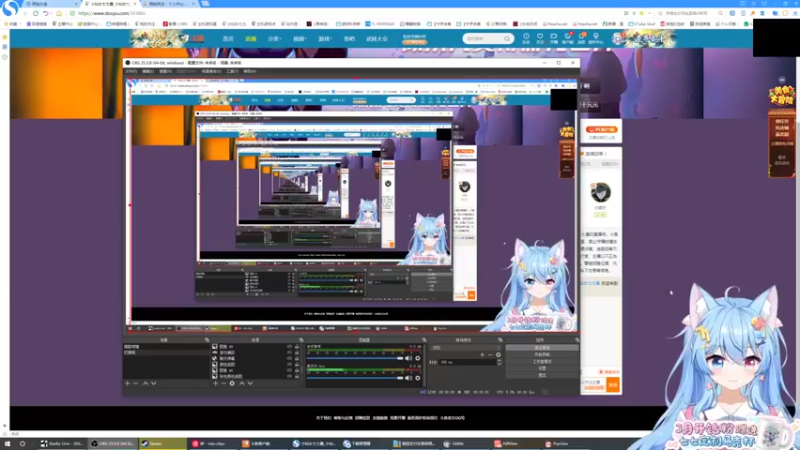Open OBS 场景集合 Scene Collection menu
This screenshot has width=800, height=450.
211,71
